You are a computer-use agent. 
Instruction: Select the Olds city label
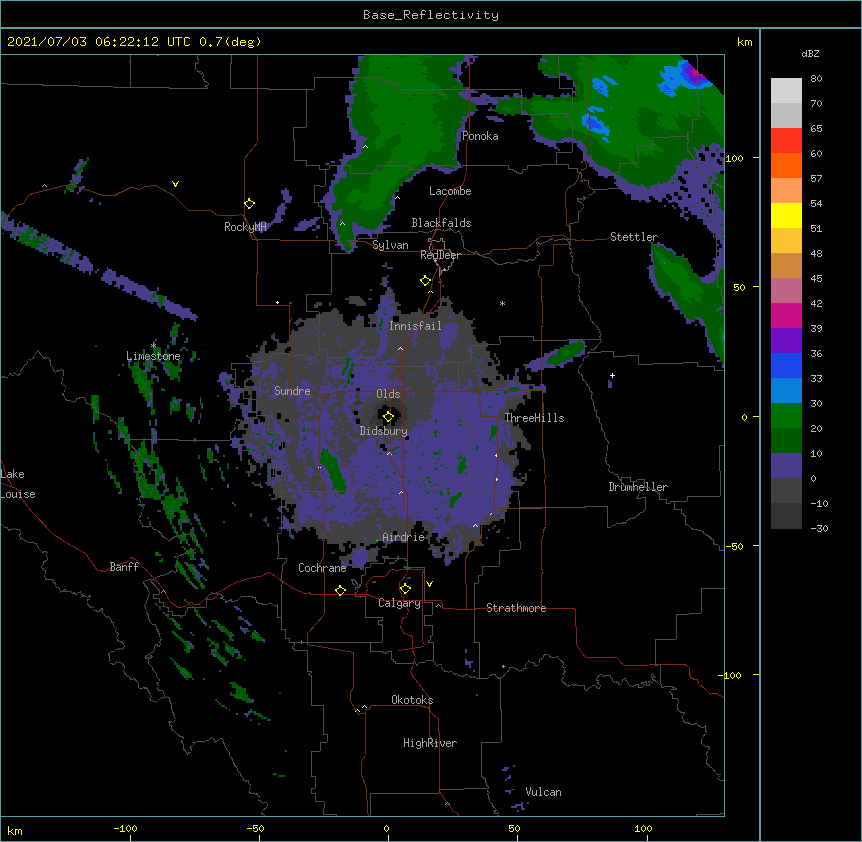[x=388, y=394]
